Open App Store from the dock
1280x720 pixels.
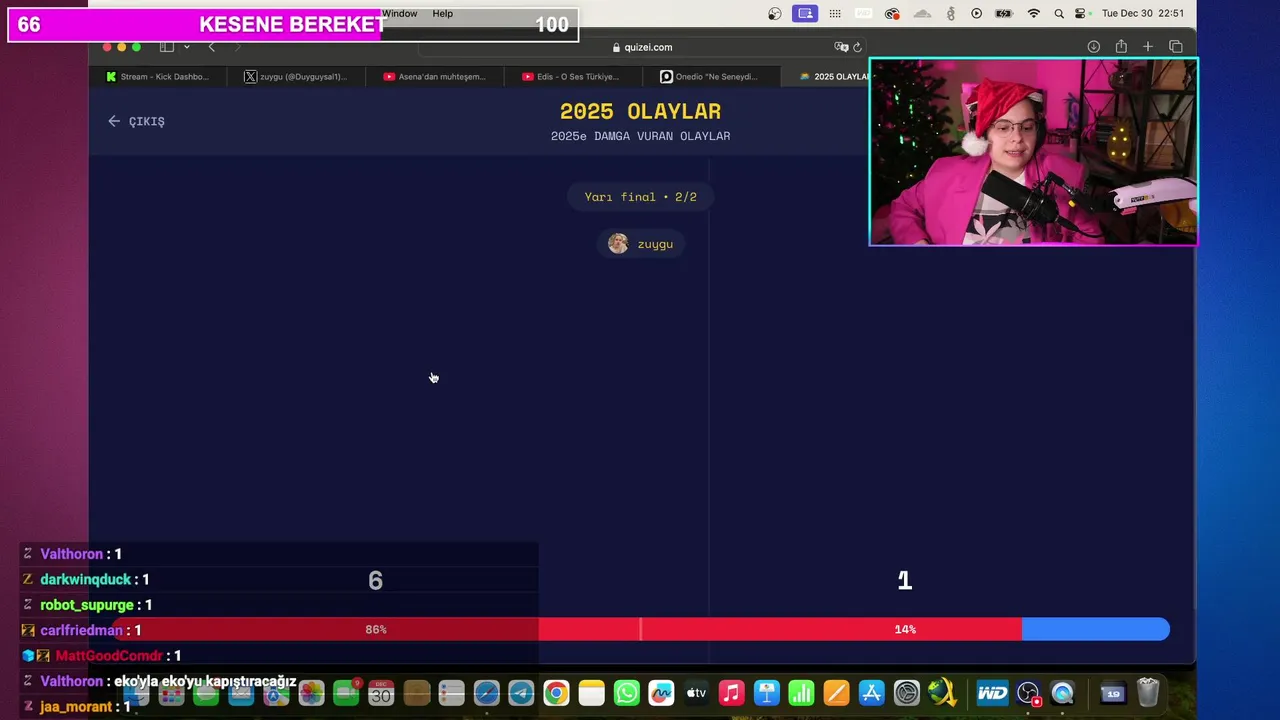click(x=871, y=693)
